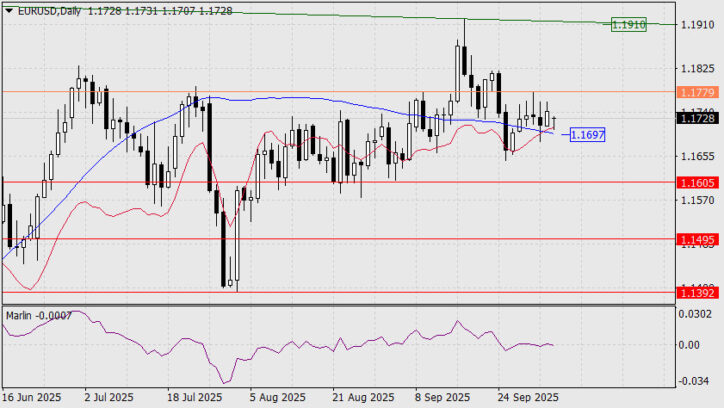Click the 1.1655 value on price axis
The height and width of the screenshot is (408, 724).
pos(696,157)
